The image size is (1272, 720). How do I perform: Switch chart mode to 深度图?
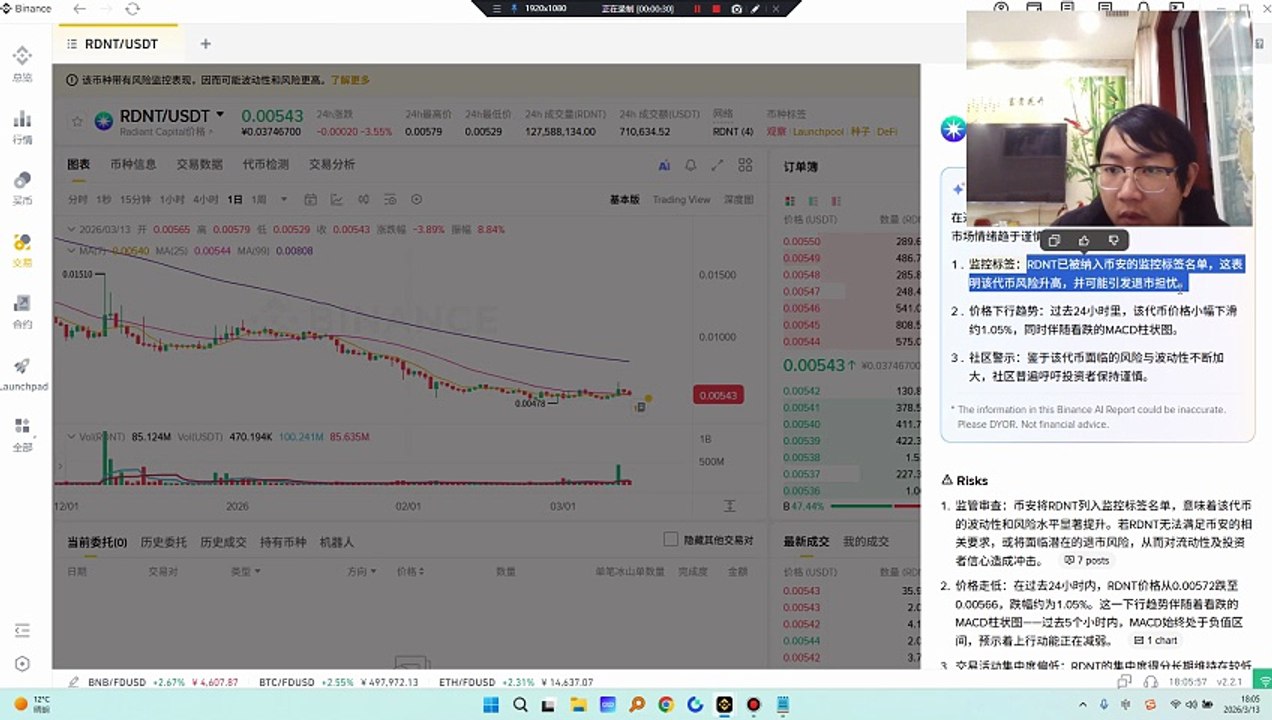[x=738, y=199]
